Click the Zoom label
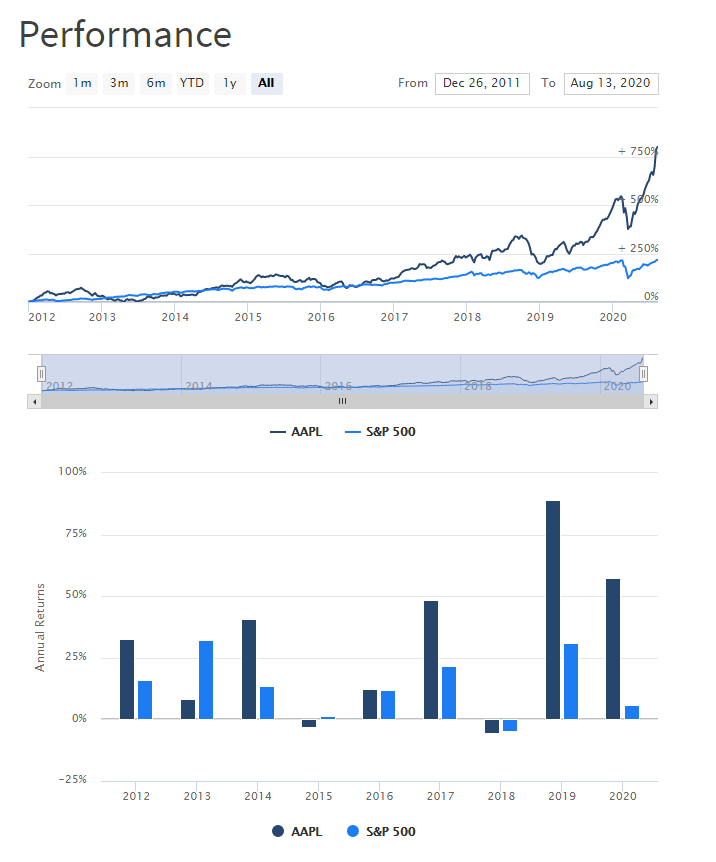Screen dimensions: 716x862 pyautogui.click(x=45, y=84)
